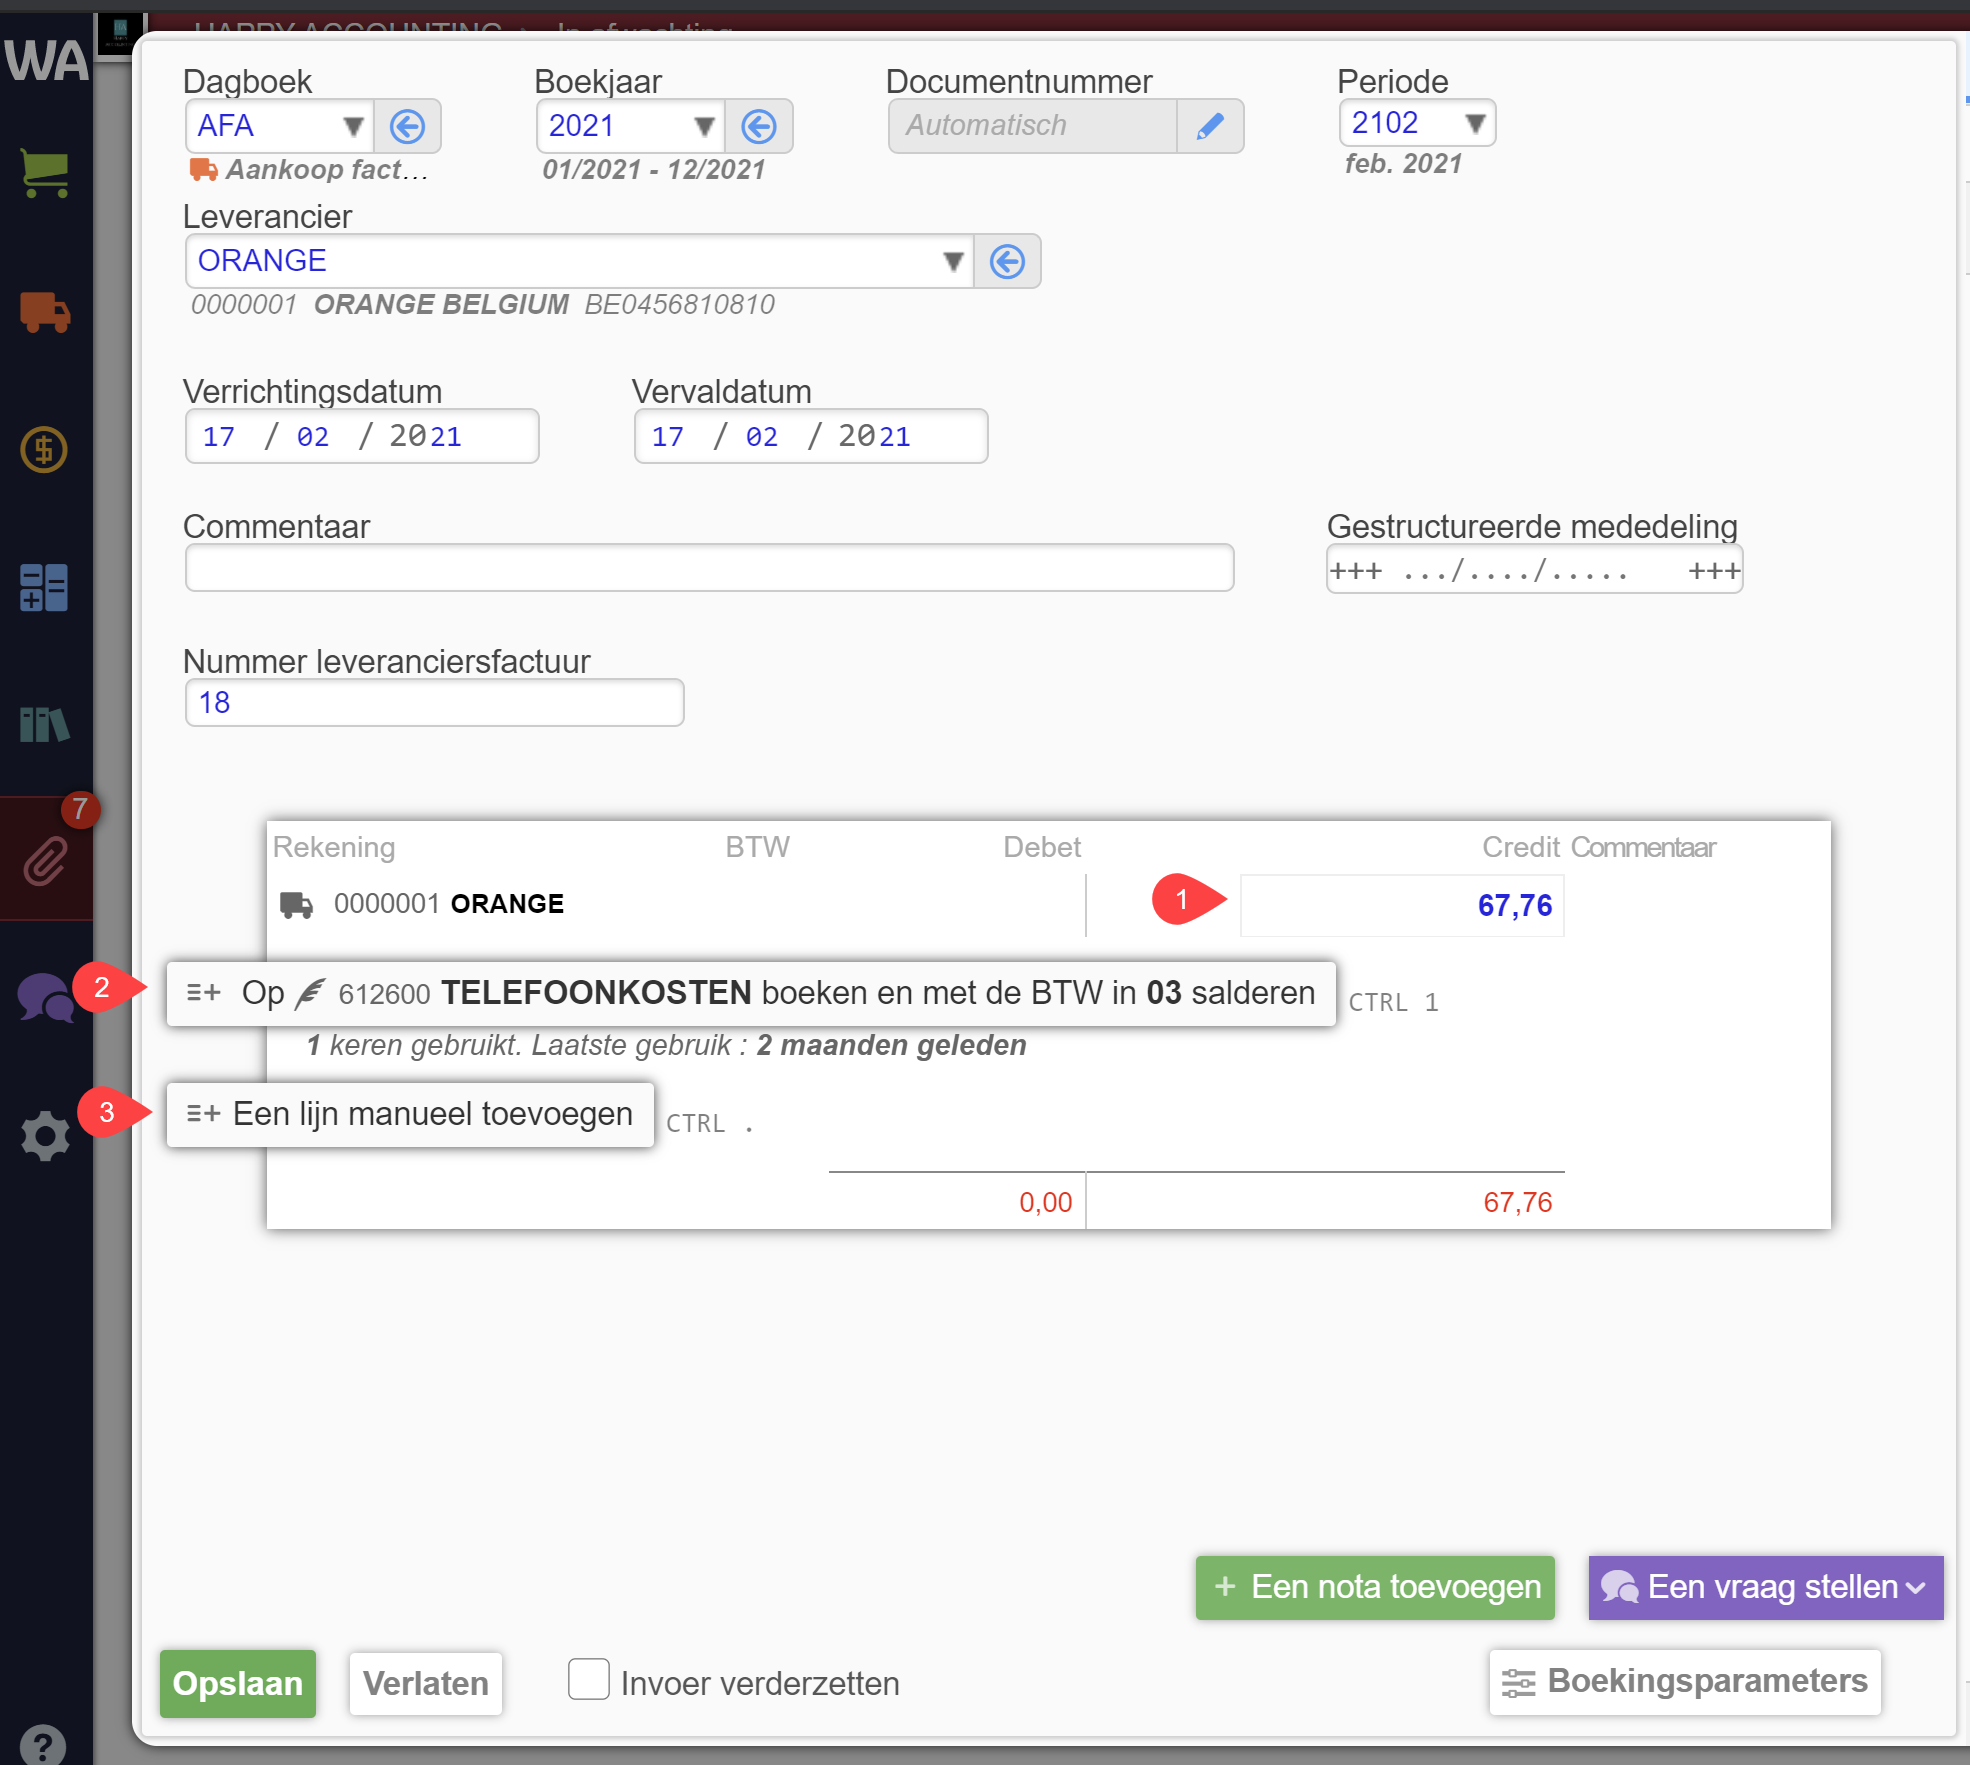
Task: Click the attachment/paperclip icon in sidebar
Action: point(46,859)
